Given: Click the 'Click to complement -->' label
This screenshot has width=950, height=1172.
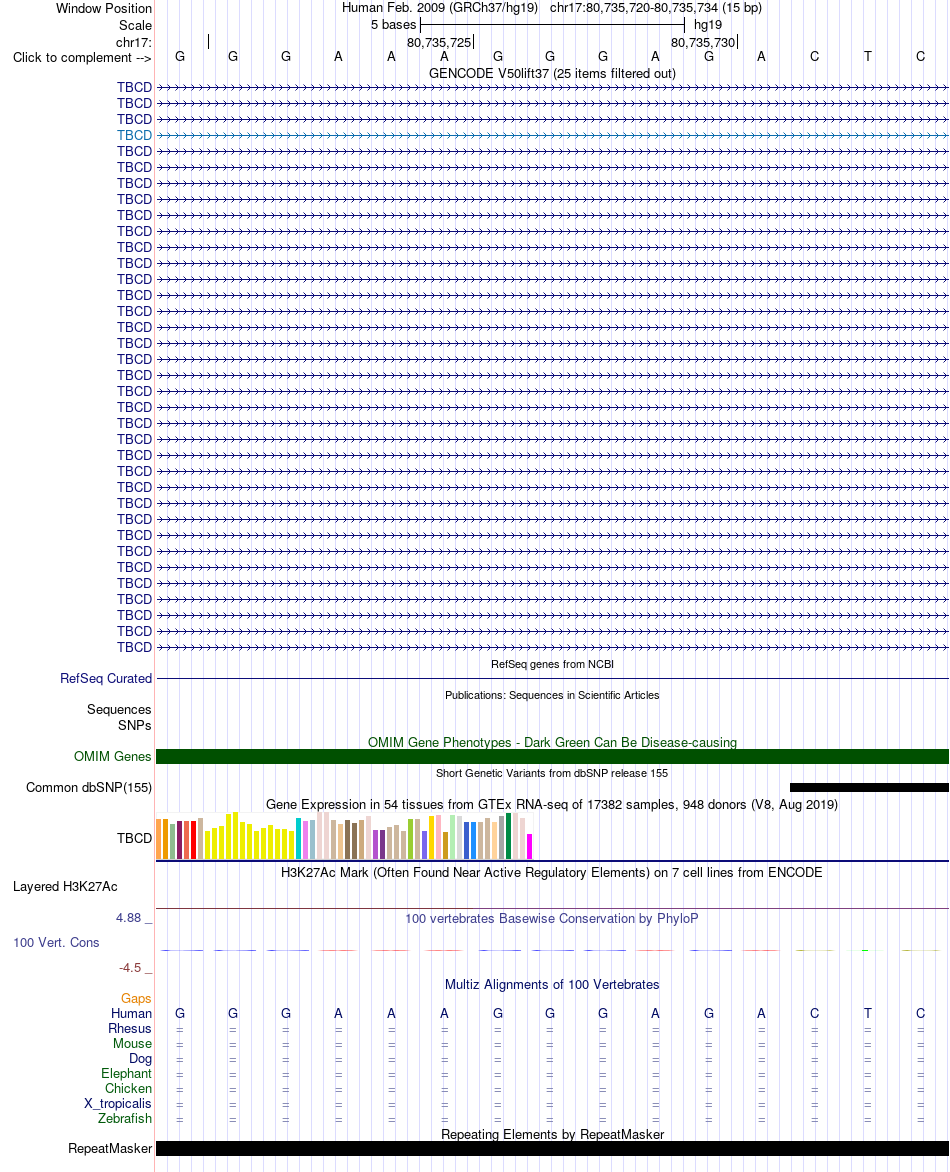Looking at the screenshot, I should coord(81,58).
